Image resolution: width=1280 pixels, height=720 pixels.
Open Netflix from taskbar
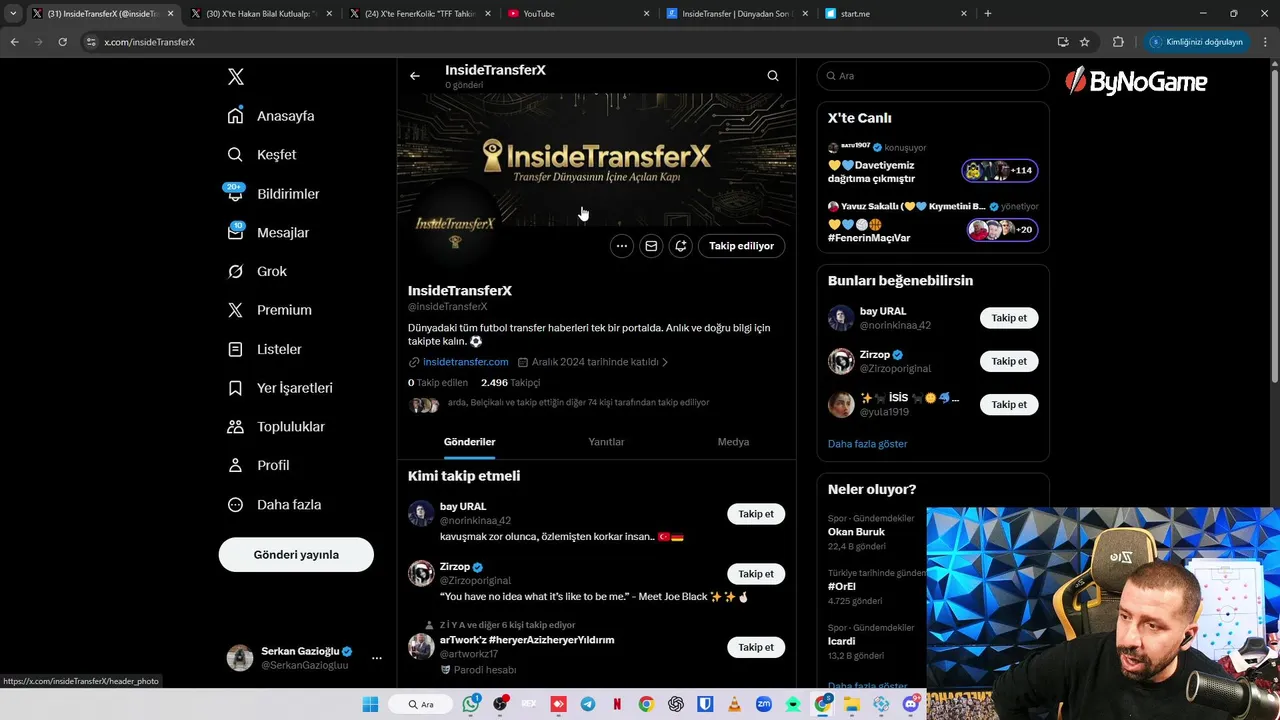(x=617, y=704)
